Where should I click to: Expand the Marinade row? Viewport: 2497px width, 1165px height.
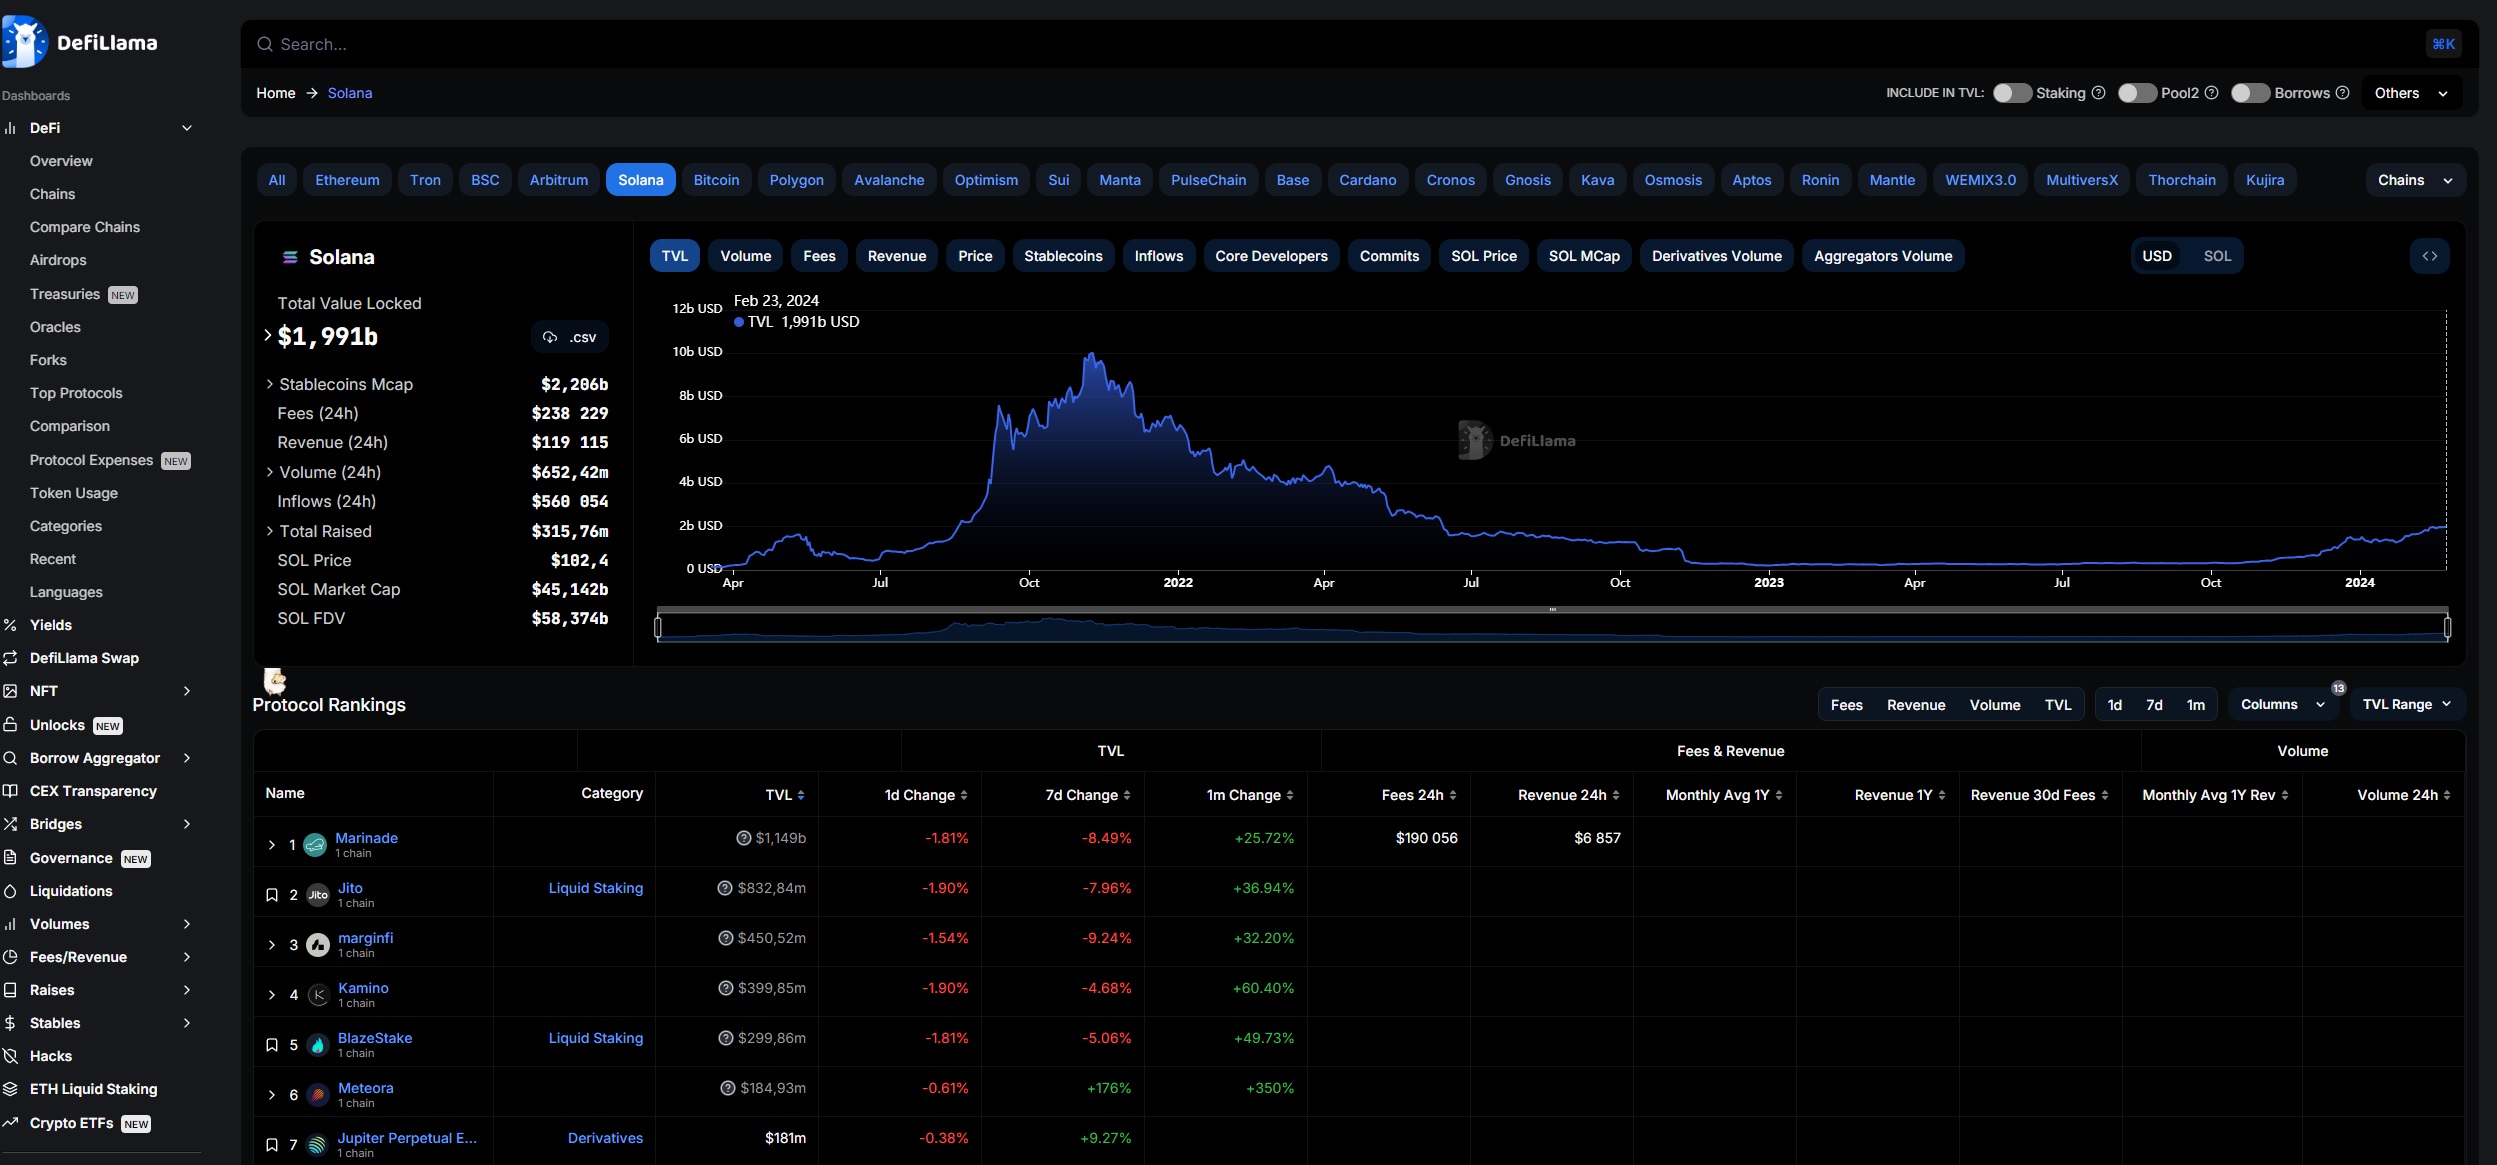click(271, 845)
